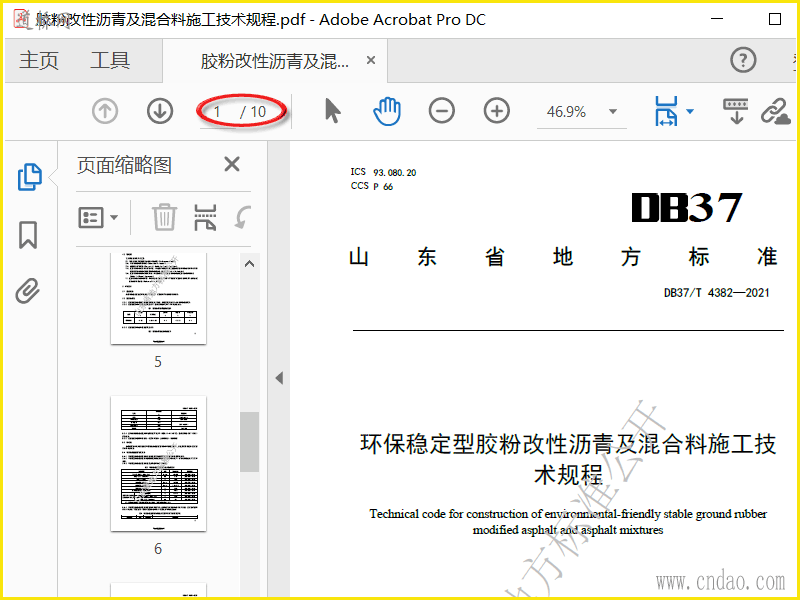Minimize the Acrobat window

point(717,19)
